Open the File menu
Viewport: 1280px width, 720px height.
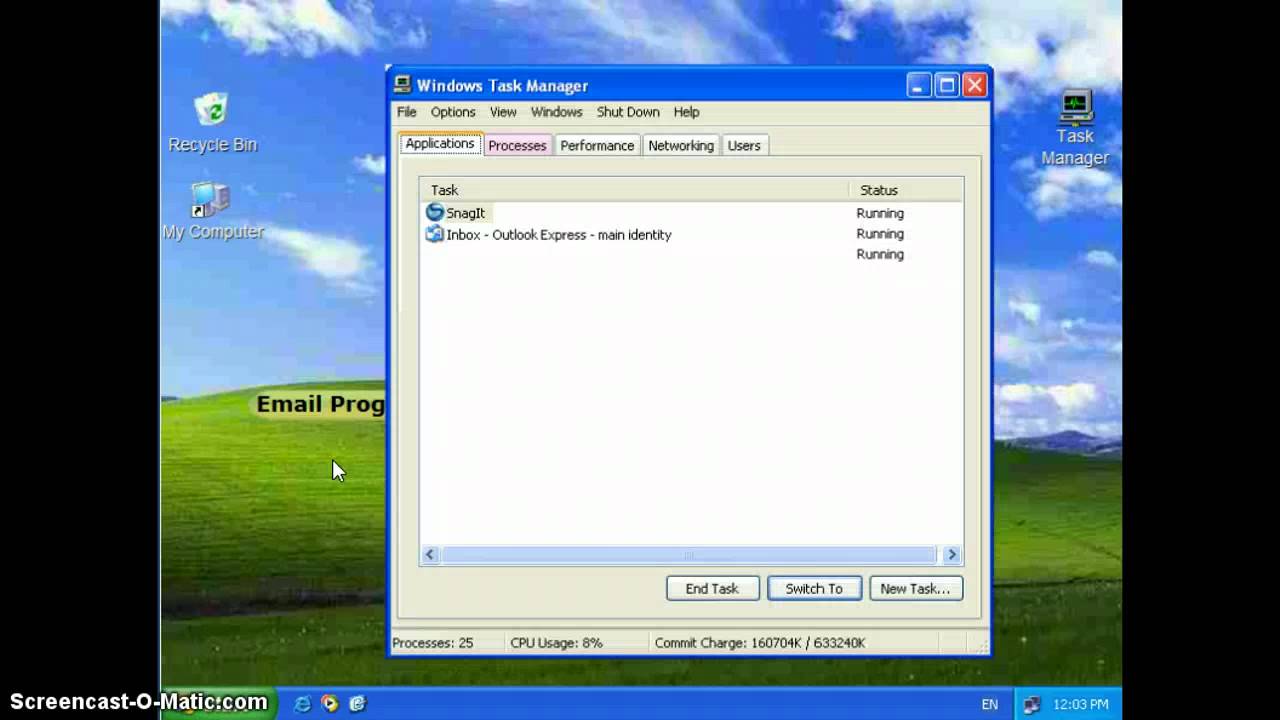(x=406, y=112)
